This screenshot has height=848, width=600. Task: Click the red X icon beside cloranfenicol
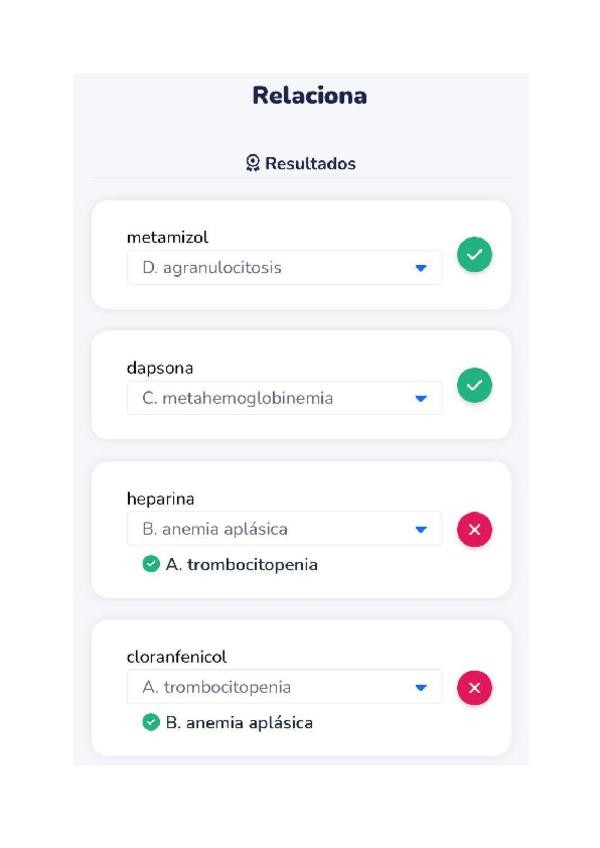[x=474, y=688]
